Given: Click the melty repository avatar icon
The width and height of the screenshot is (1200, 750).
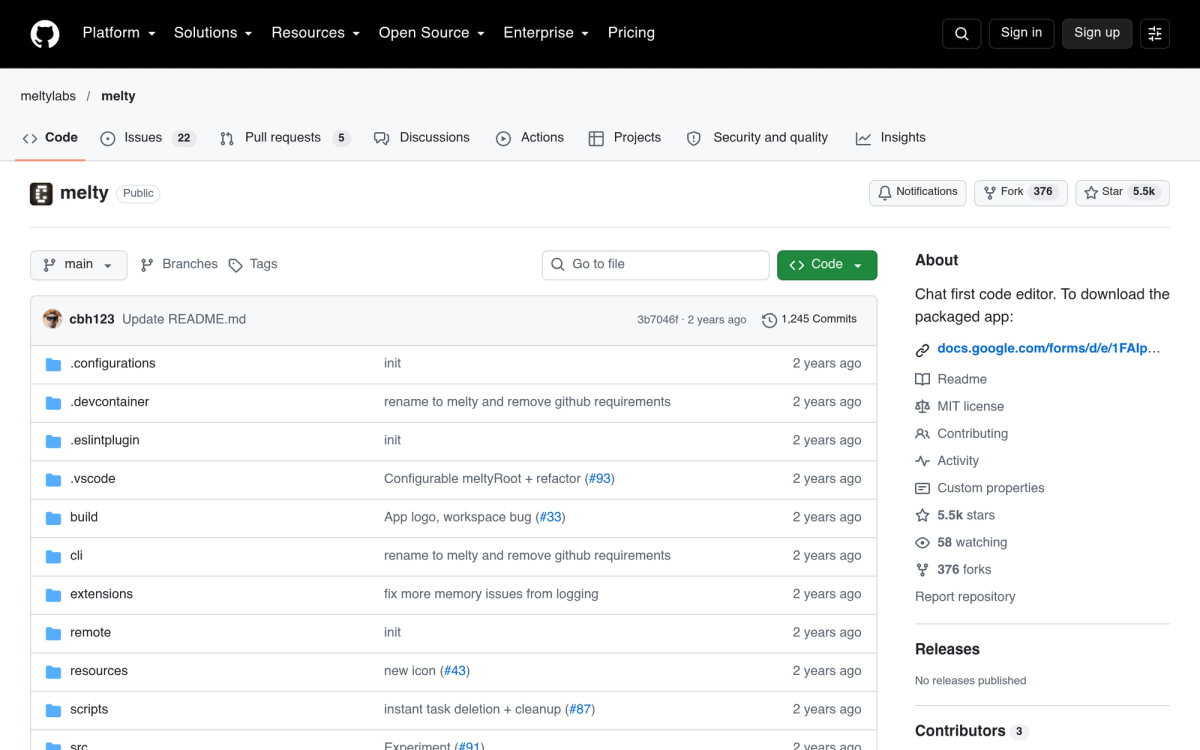Looking at the screenshot, I should [x=41, y=193].
